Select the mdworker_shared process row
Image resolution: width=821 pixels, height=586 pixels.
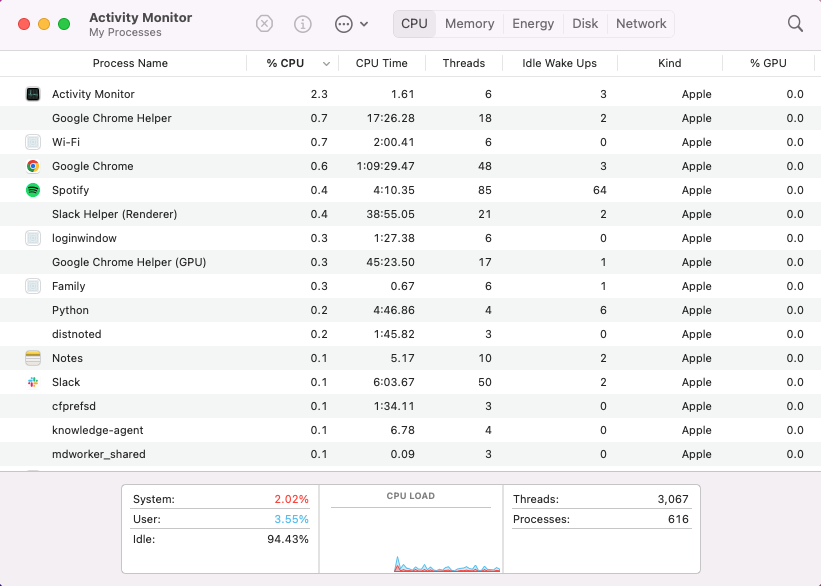(410, 454)
